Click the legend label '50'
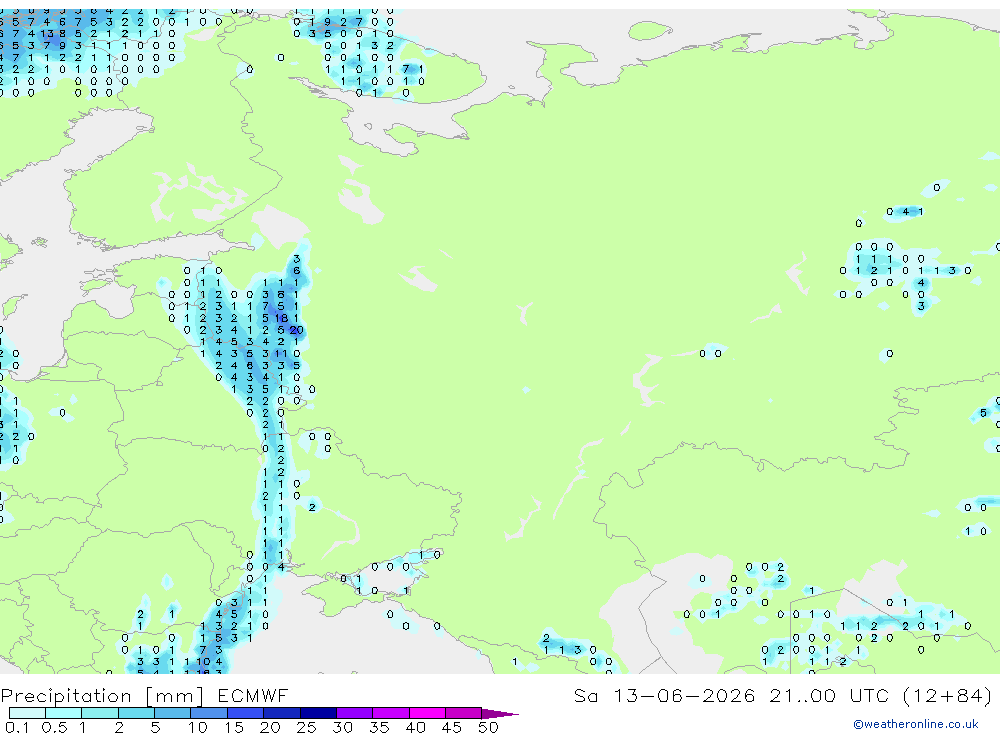Screen dimensions: 1000x733 488,727
